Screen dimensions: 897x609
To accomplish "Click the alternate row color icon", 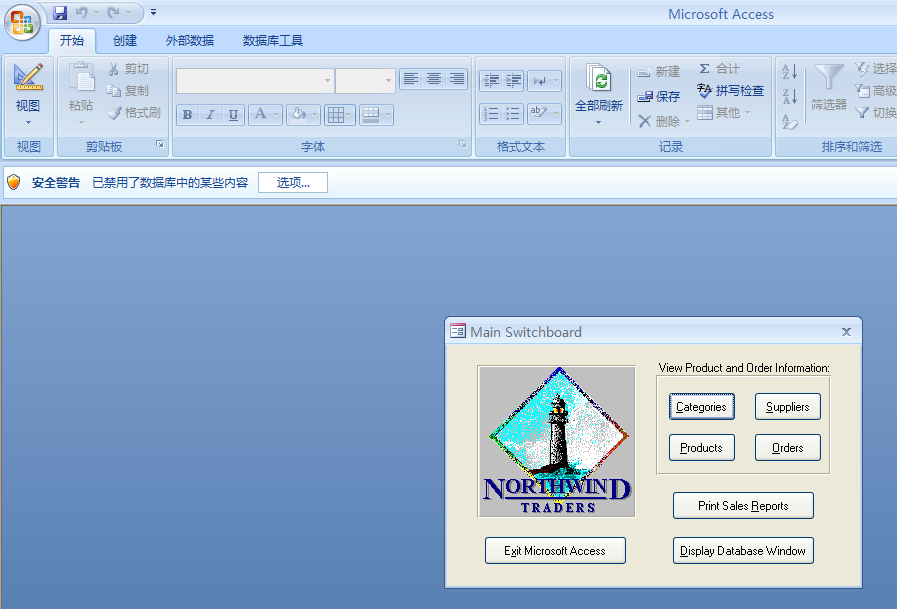I will coord(371,115).
